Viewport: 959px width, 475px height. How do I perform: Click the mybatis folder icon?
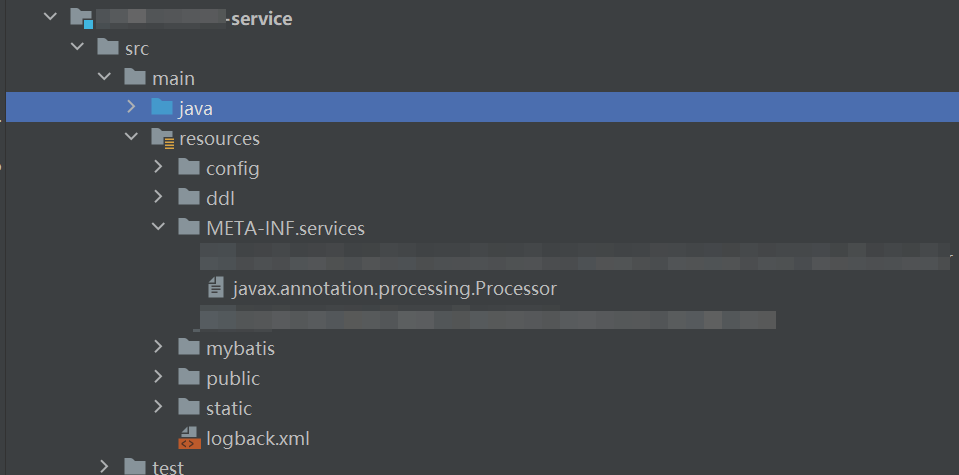pyautogui.click(x=189, y=348)
